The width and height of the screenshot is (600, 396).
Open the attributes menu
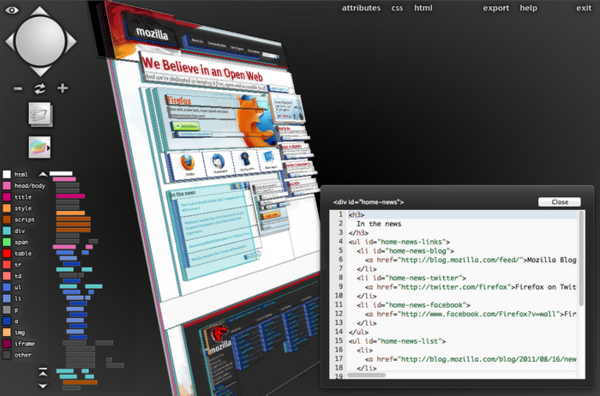(361, 8)
